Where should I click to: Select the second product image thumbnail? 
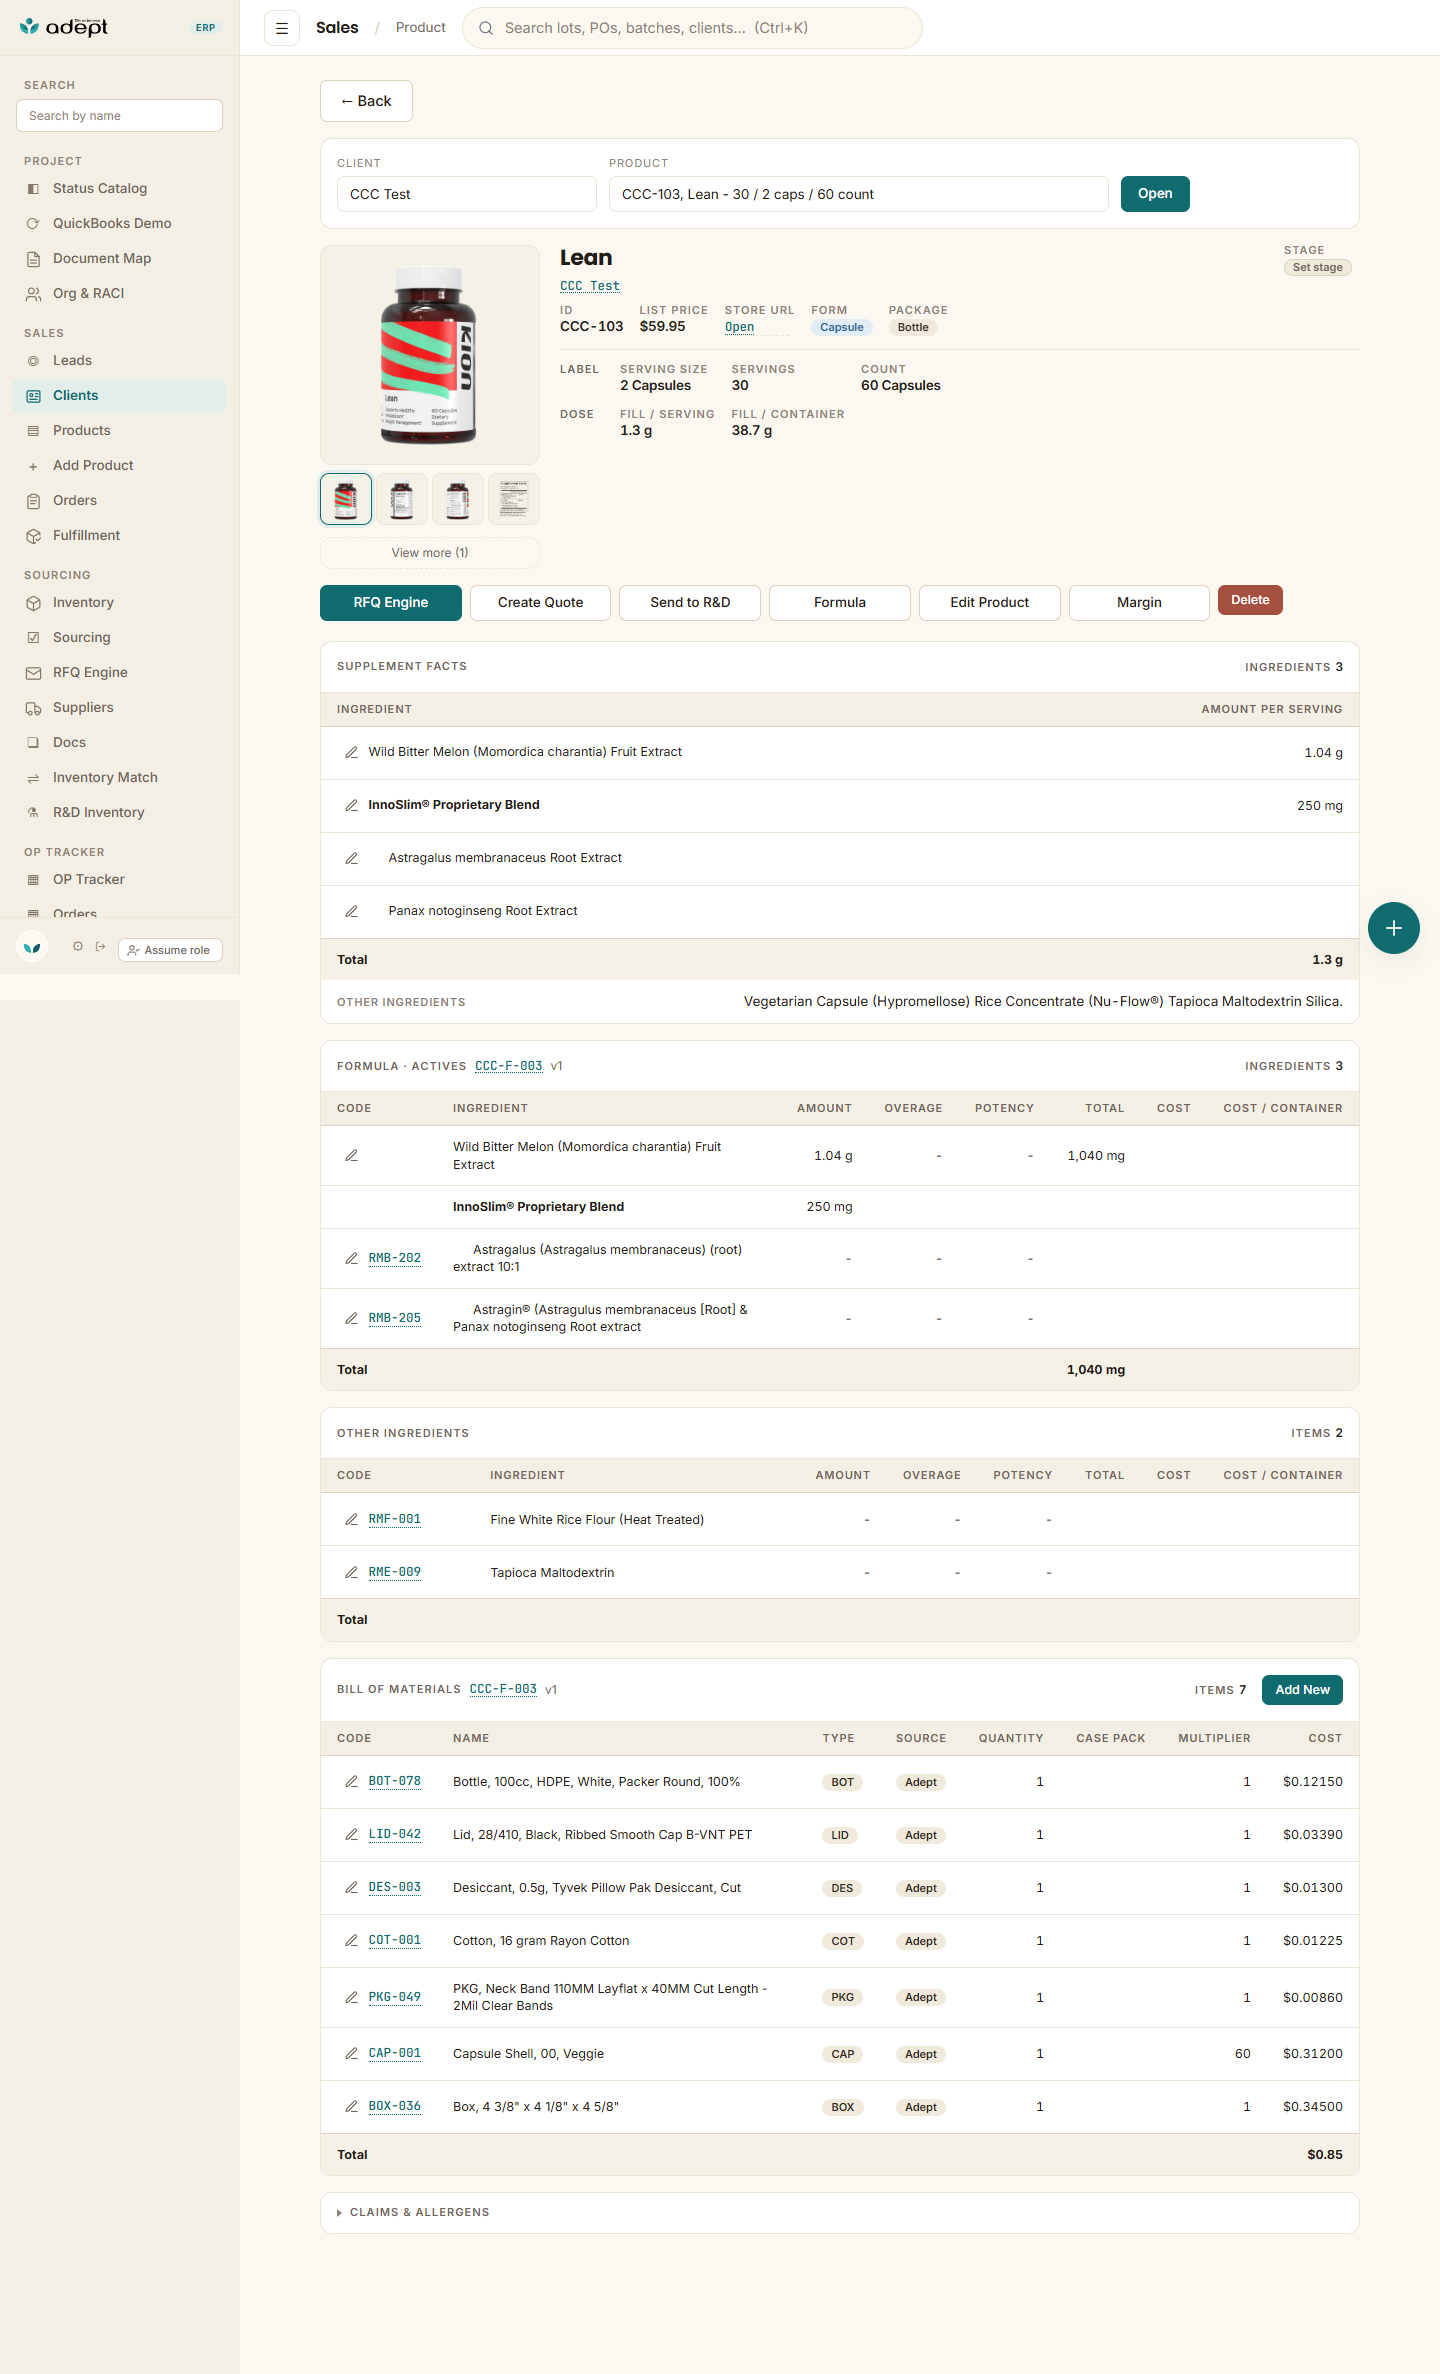tap(402, 499)
